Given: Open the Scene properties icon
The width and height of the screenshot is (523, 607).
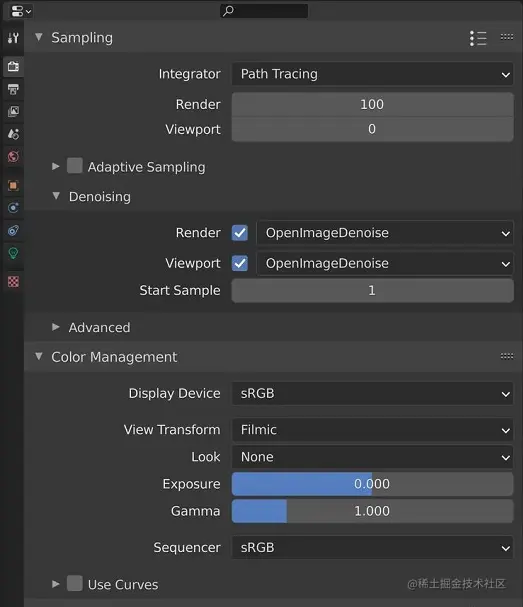Looking at the screenshot, I should tap(13, 134).
